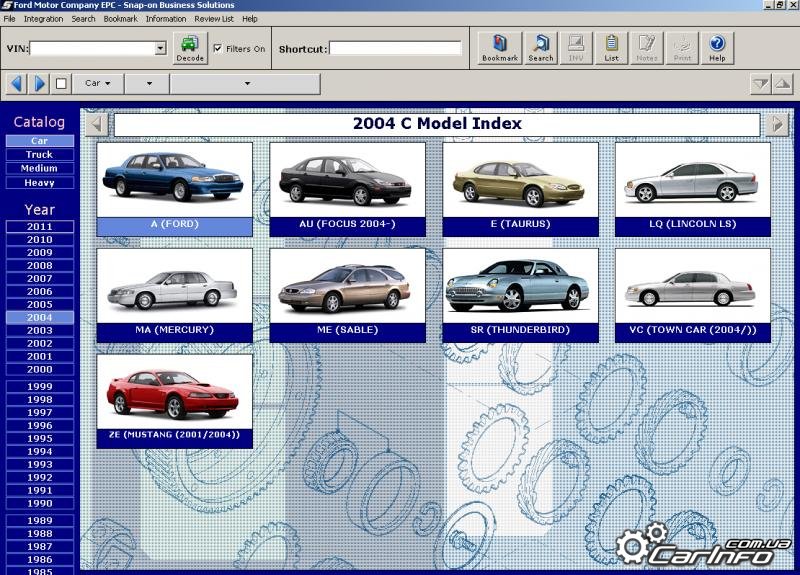Image resolution: width=800 pixels, height=575 pixels.
Task: Click the gray down-triangle navigation button
Action: pos(761,84)
